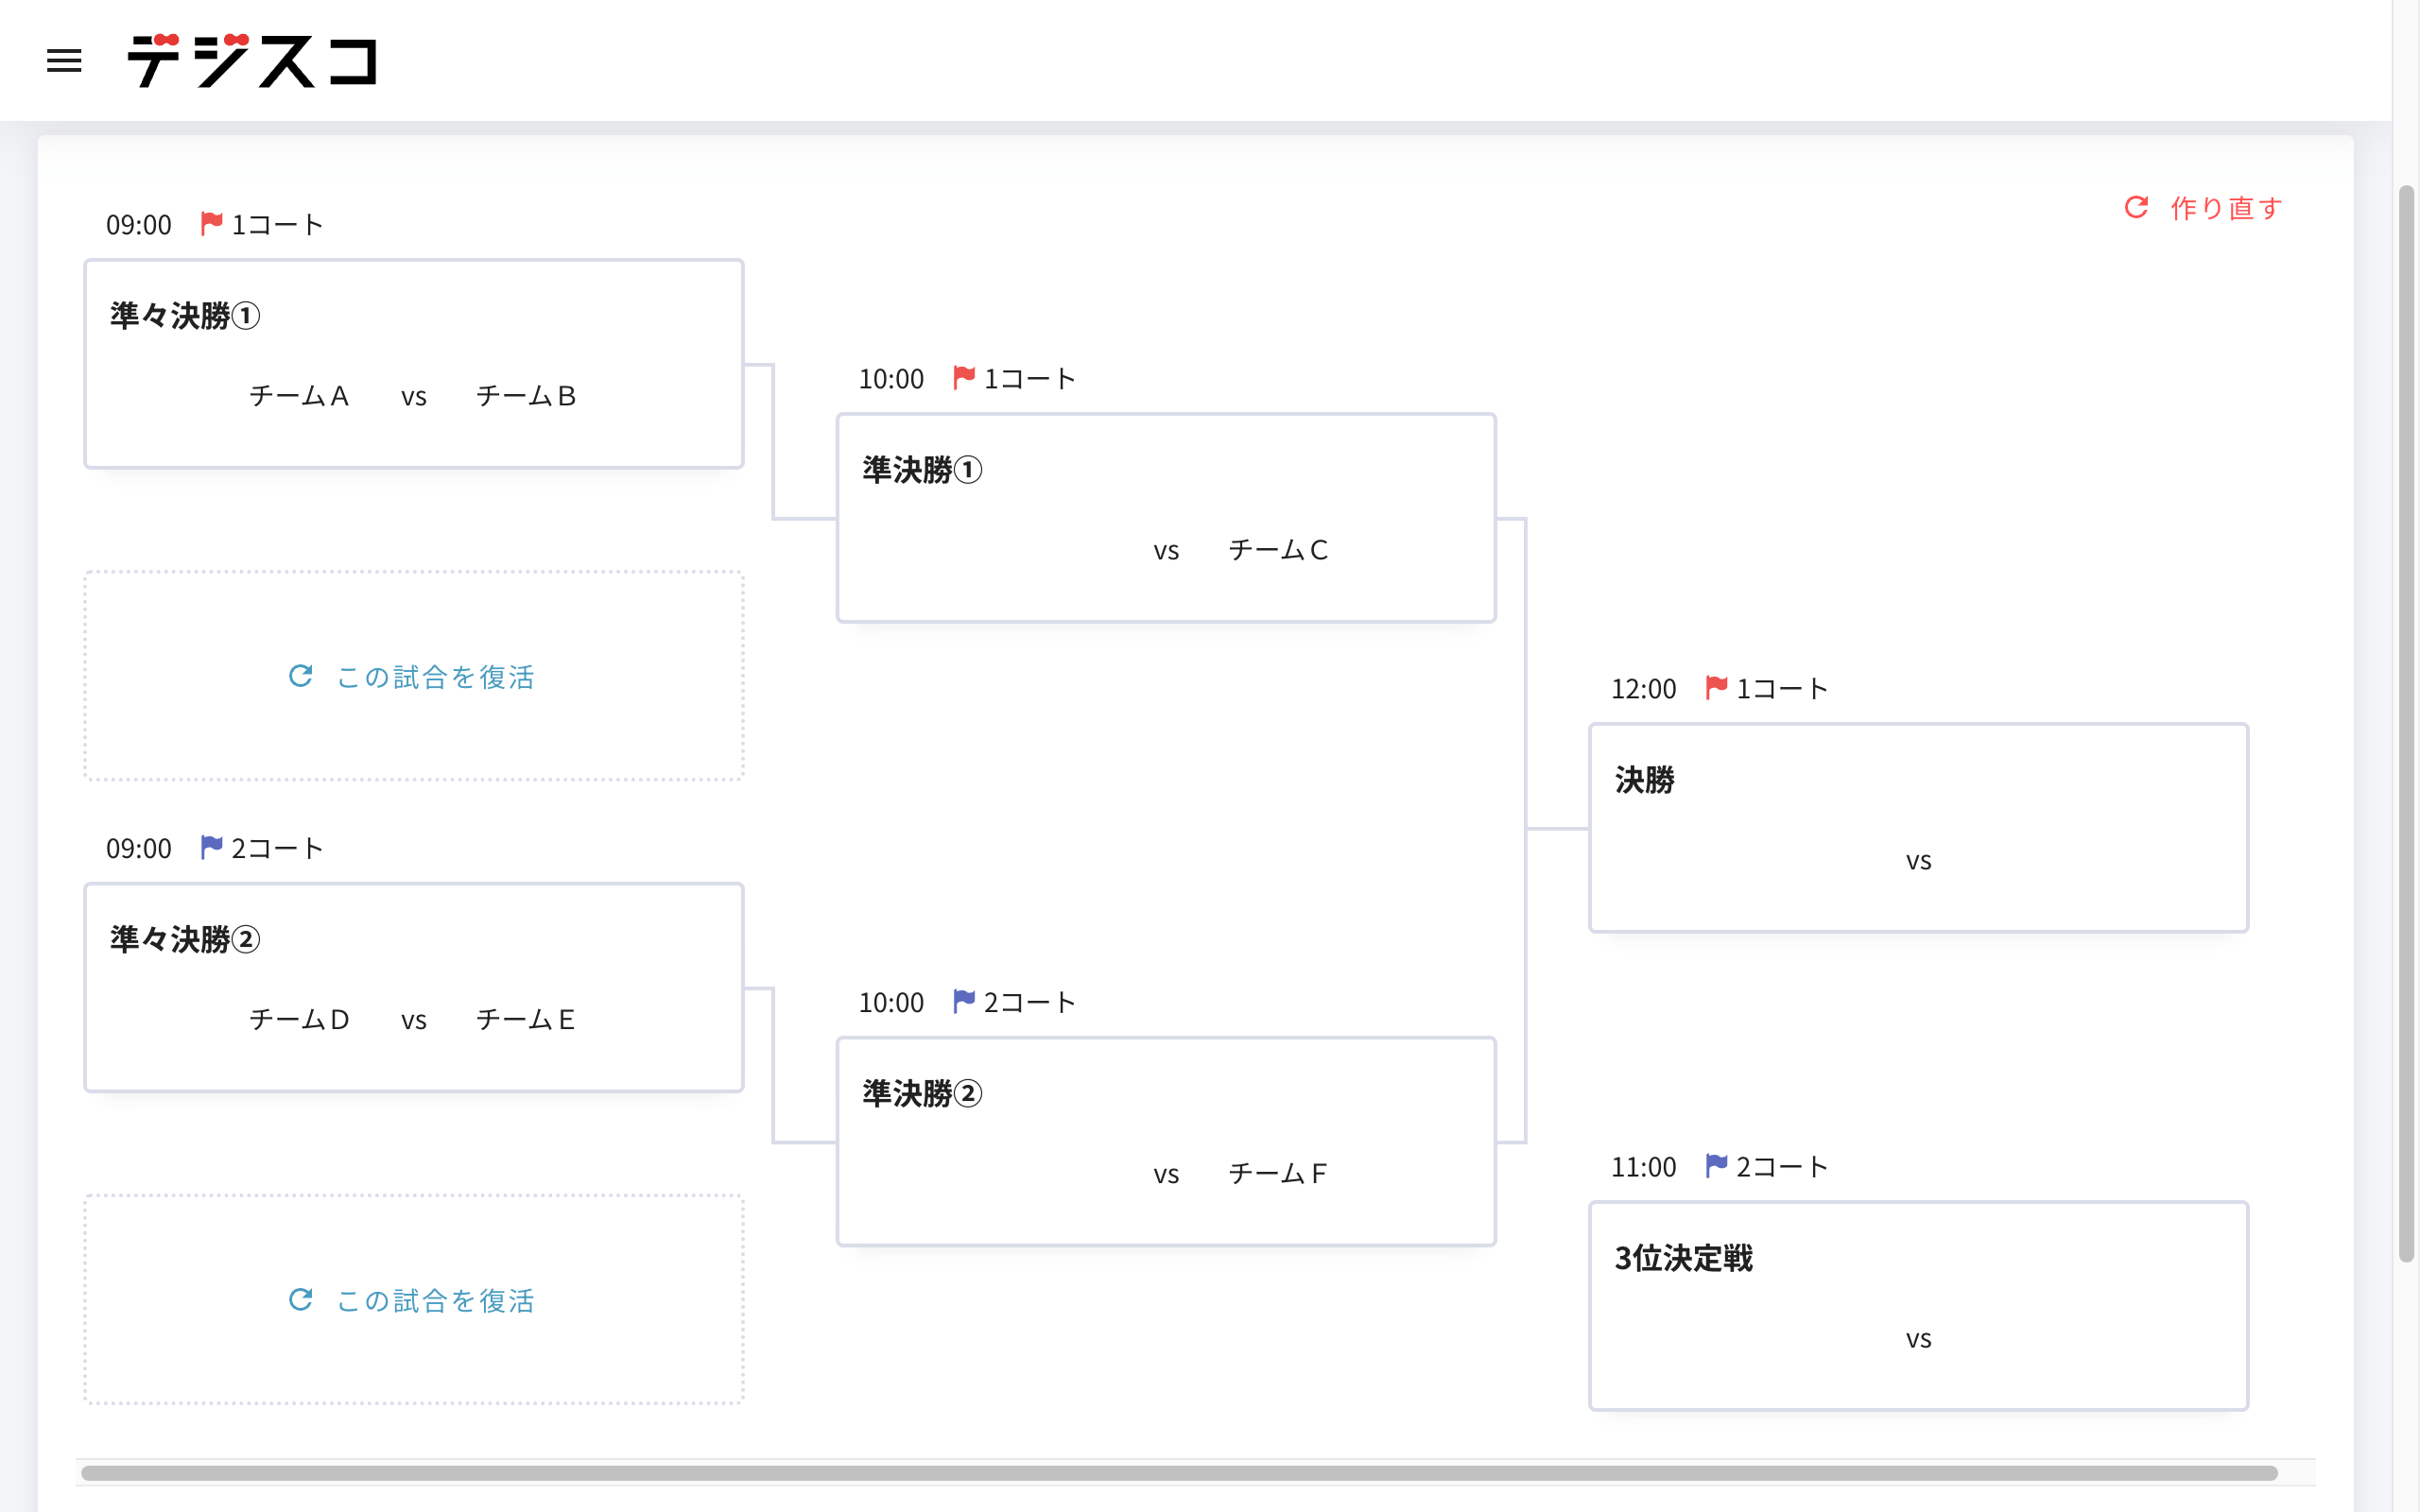Image resolution: width=2420 pixels, height=1512 pixels.
Task: Click the vertical page scrollbar
Action: [x=2406, y=723]
